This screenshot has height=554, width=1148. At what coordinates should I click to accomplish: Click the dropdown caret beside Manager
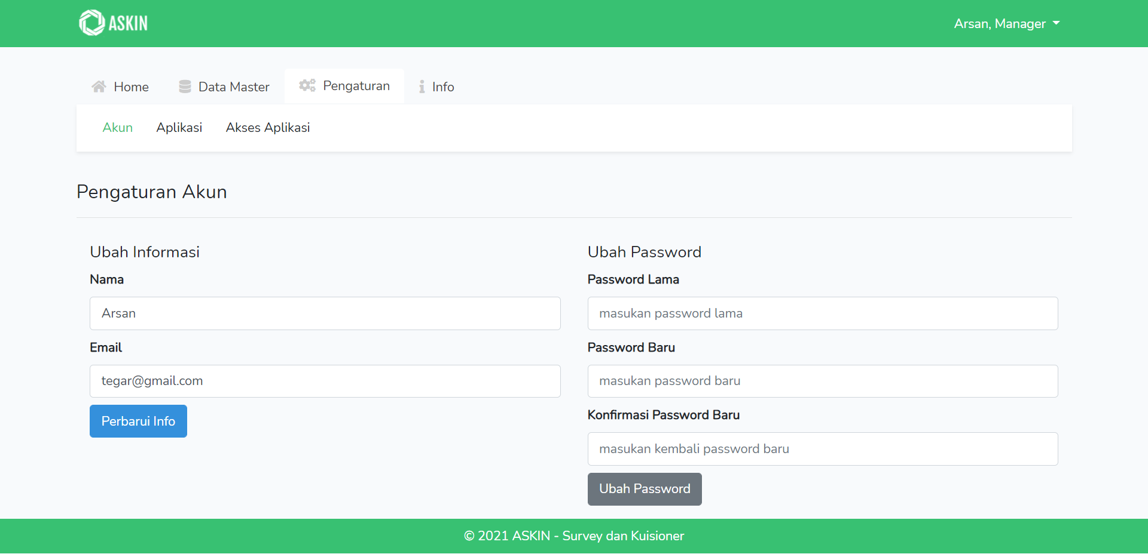click(x=1056, y=23)
